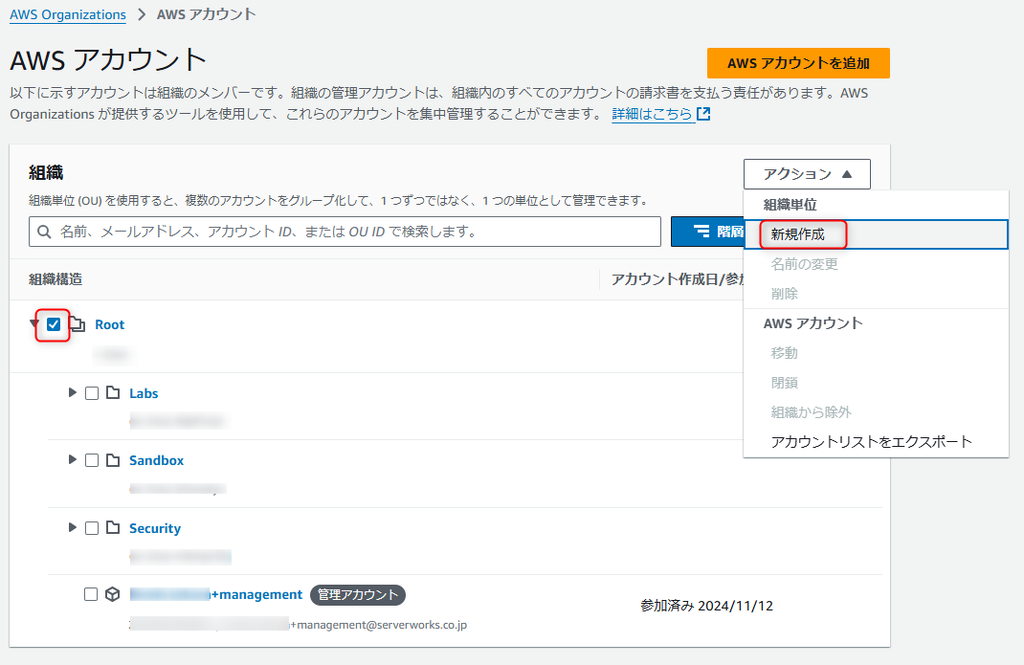Expand the Sandbox organizational unit
The height and width of the screenshot is (665, 1024).
(x=72, y=459)
